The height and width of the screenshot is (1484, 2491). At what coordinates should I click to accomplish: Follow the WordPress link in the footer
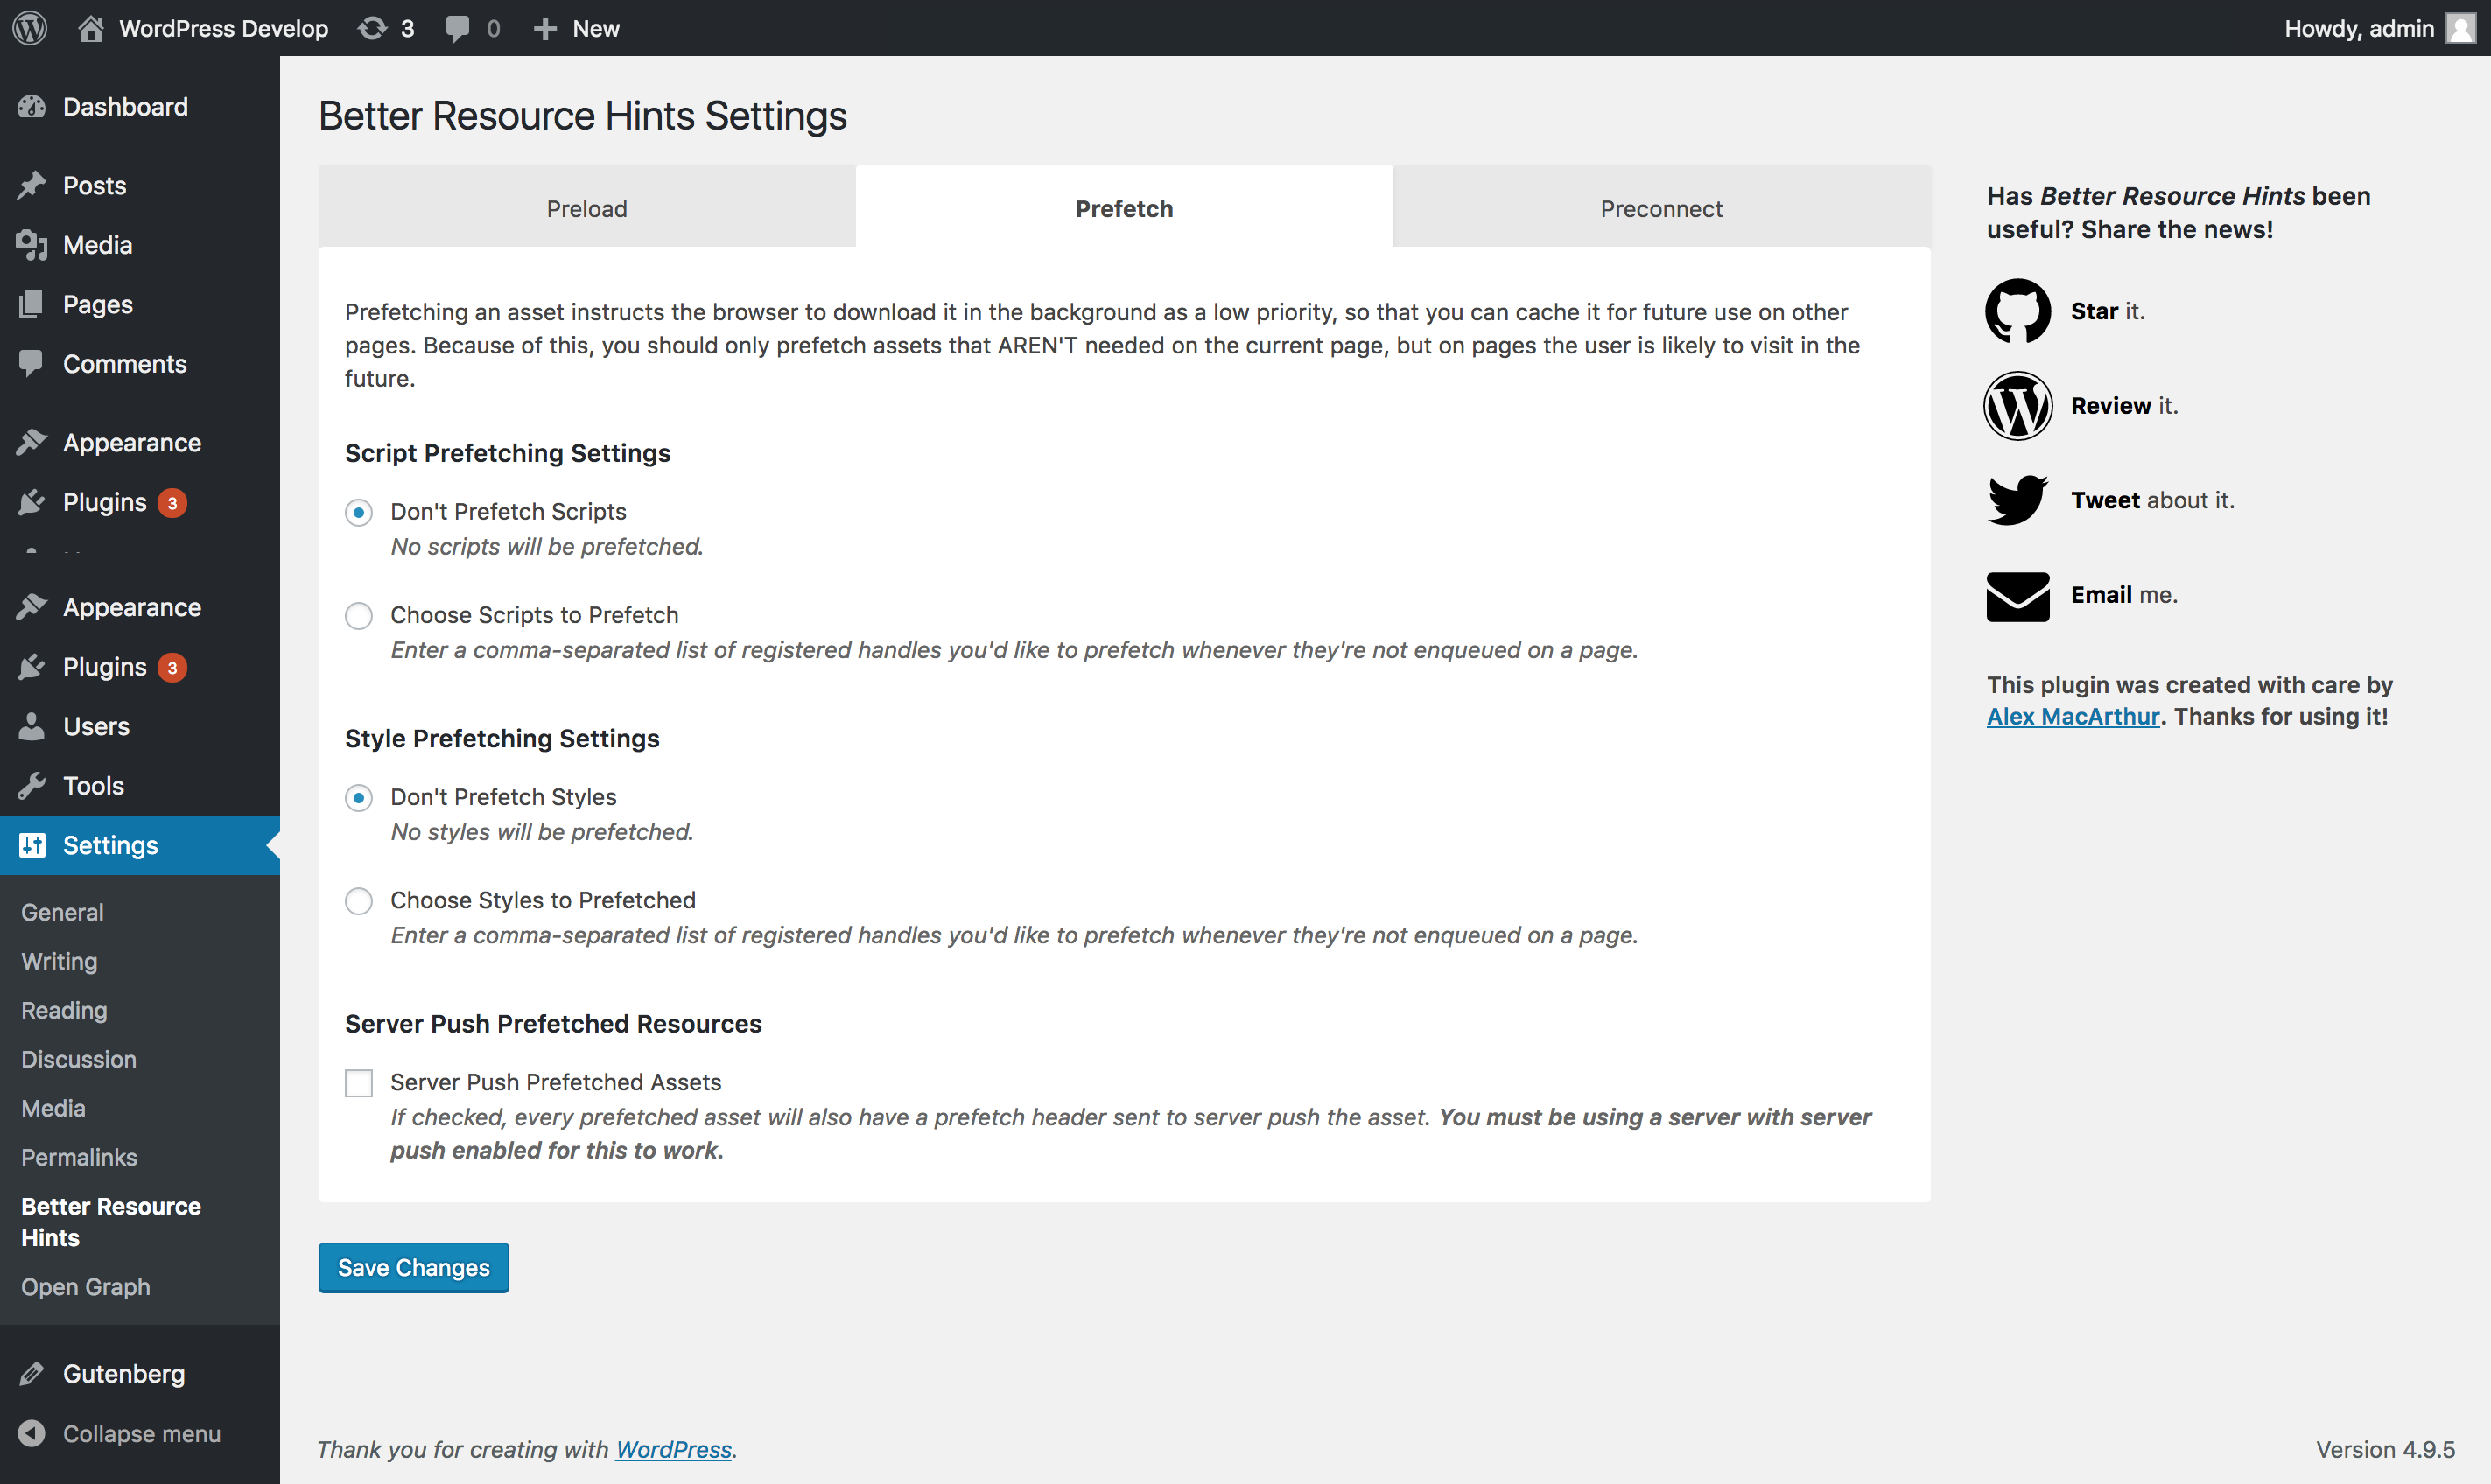(674, 1450)
